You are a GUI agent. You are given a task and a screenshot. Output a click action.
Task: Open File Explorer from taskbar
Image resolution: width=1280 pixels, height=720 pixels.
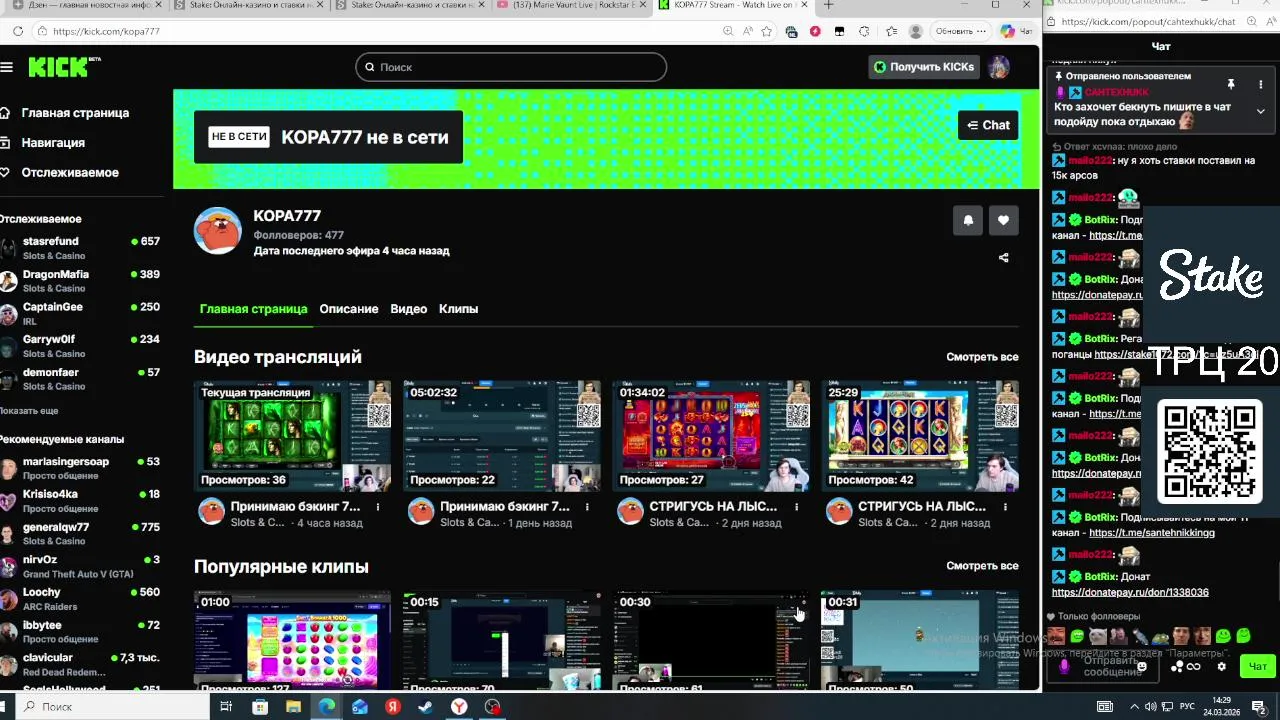coord(293,706)
